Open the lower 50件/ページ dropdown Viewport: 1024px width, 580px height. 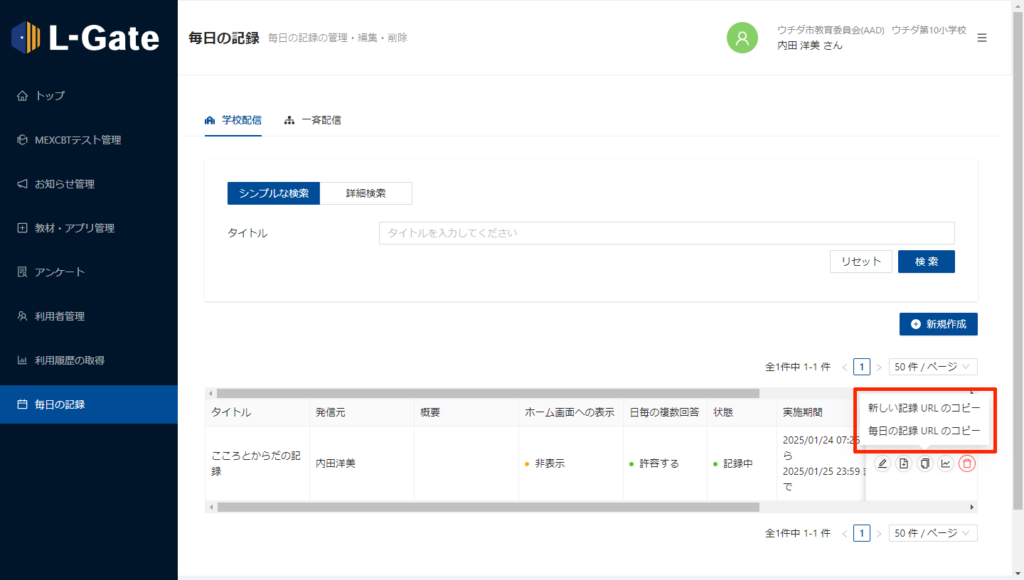[x=933, y=533]
